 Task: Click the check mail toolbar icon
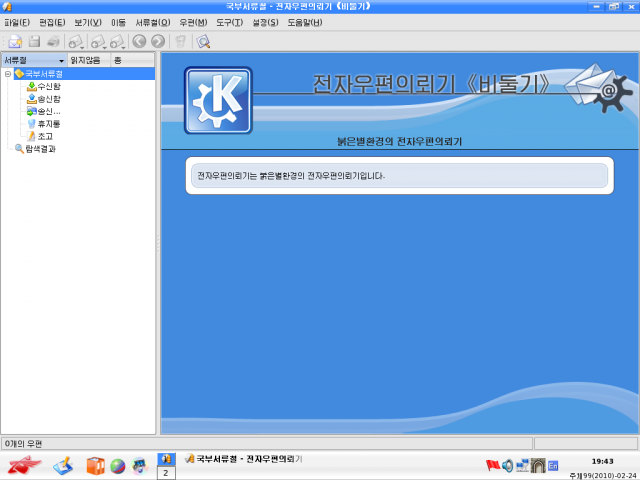[75, 41]
